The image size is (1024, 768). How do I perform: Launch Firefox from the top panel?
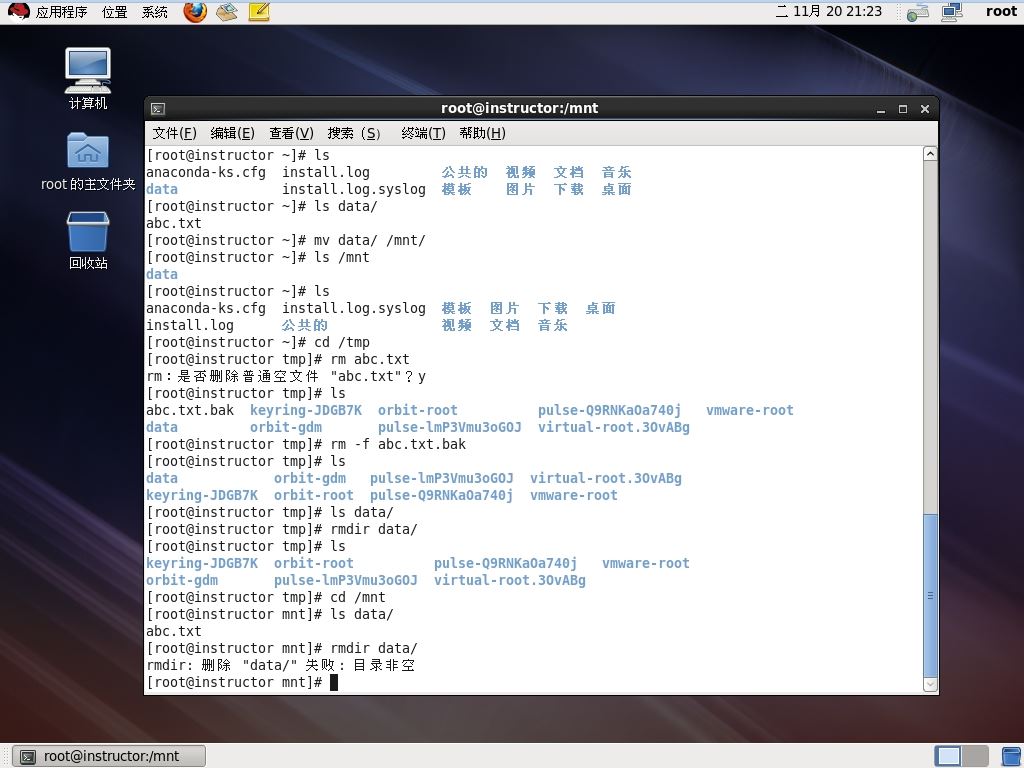click(x=195, y=12)
